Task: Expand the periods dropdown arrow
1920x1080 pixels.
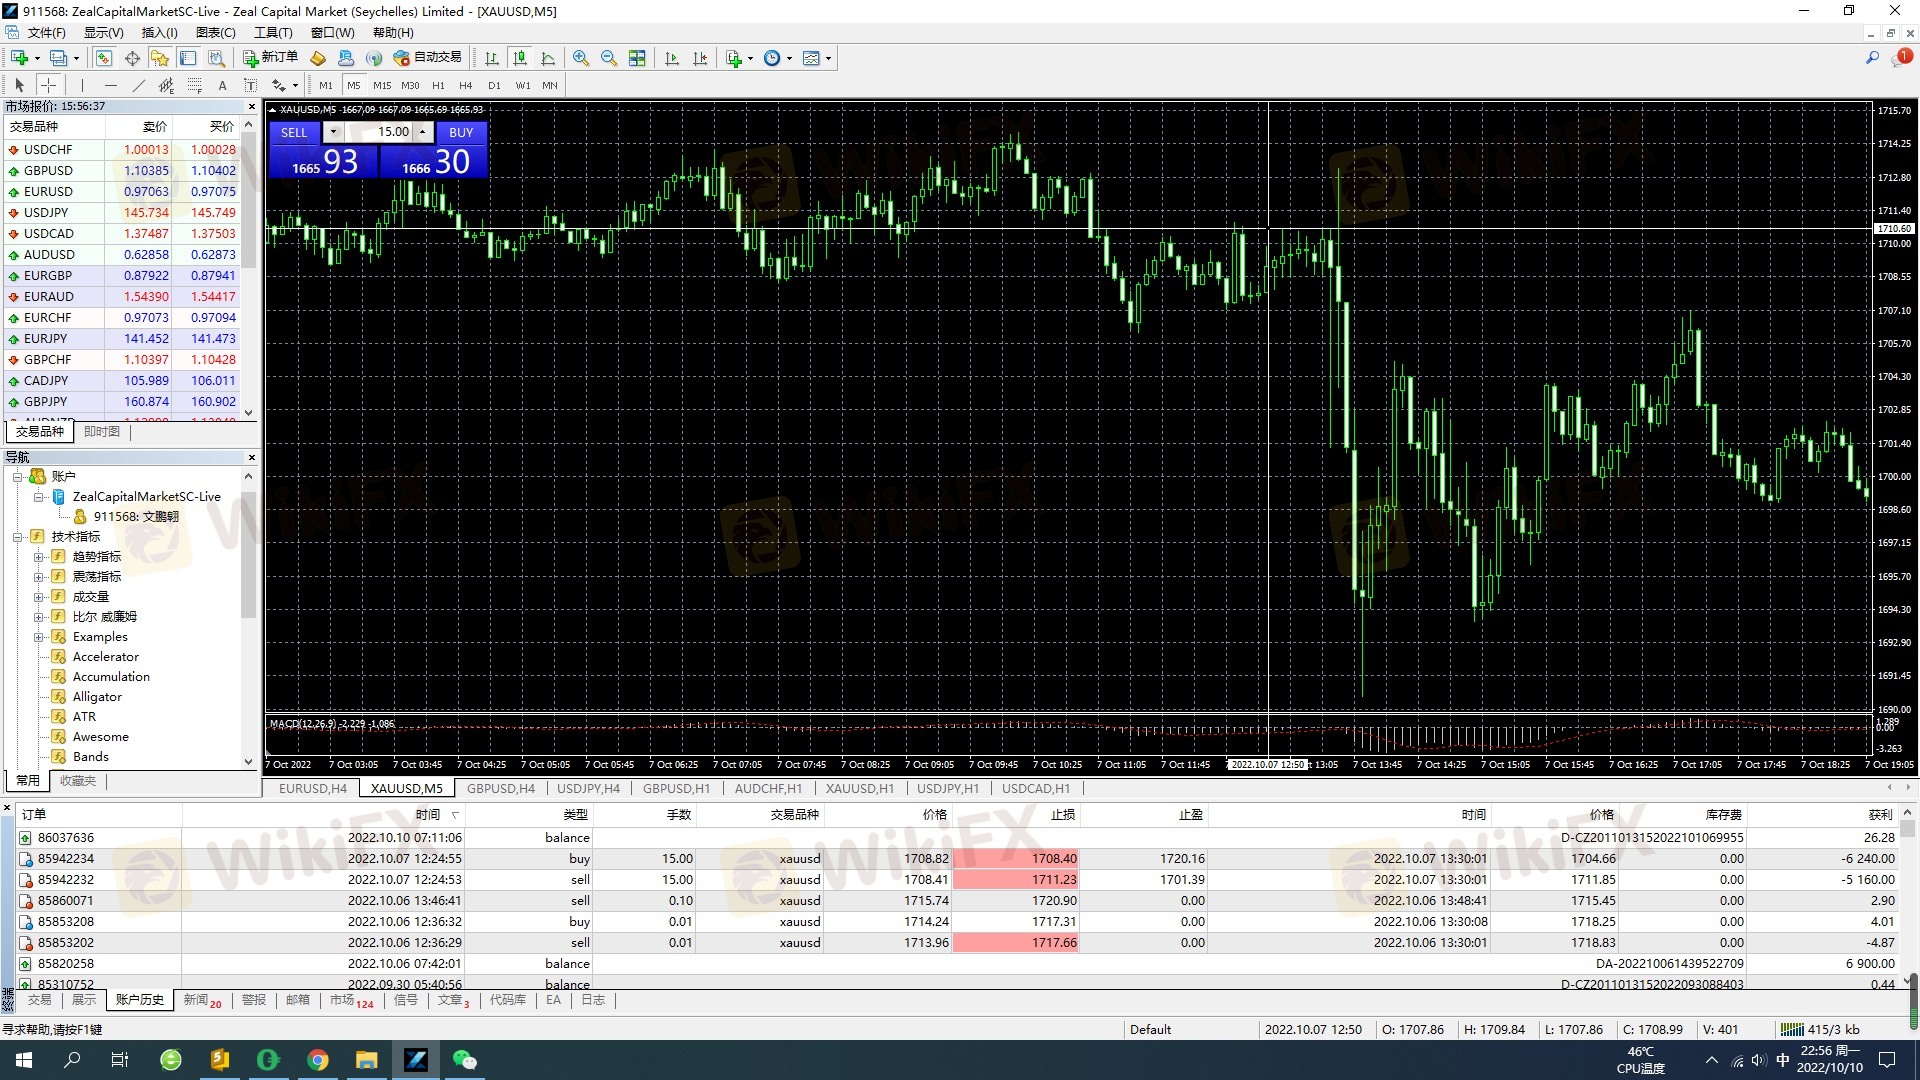Action: point(789,58)
